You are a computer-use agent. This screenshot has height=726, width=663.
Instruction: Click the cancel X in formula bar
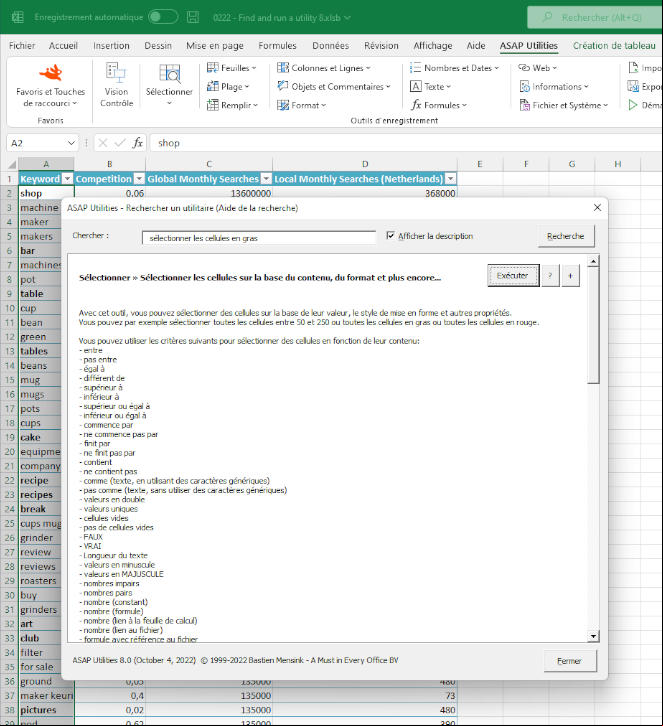(103, 143)
